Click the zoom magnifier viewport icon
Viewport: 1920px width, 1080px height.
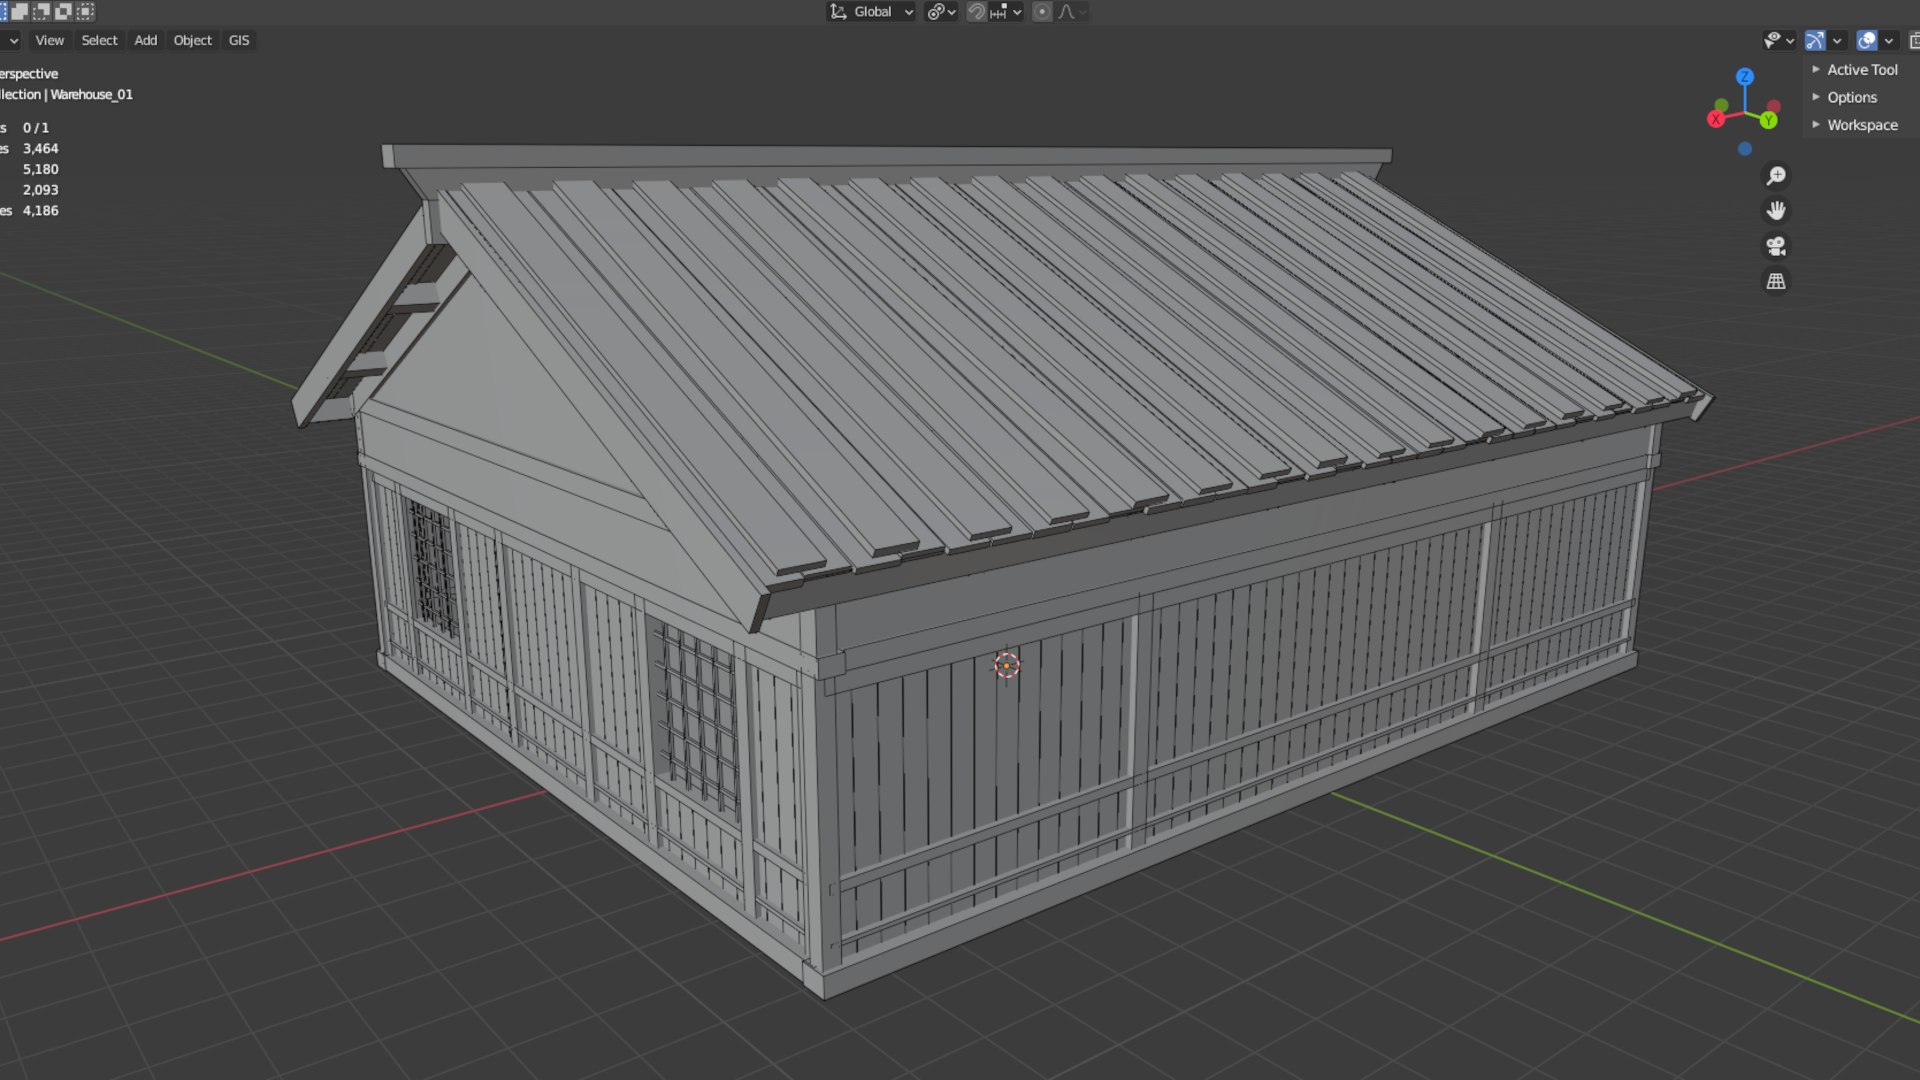[1776, 176]
